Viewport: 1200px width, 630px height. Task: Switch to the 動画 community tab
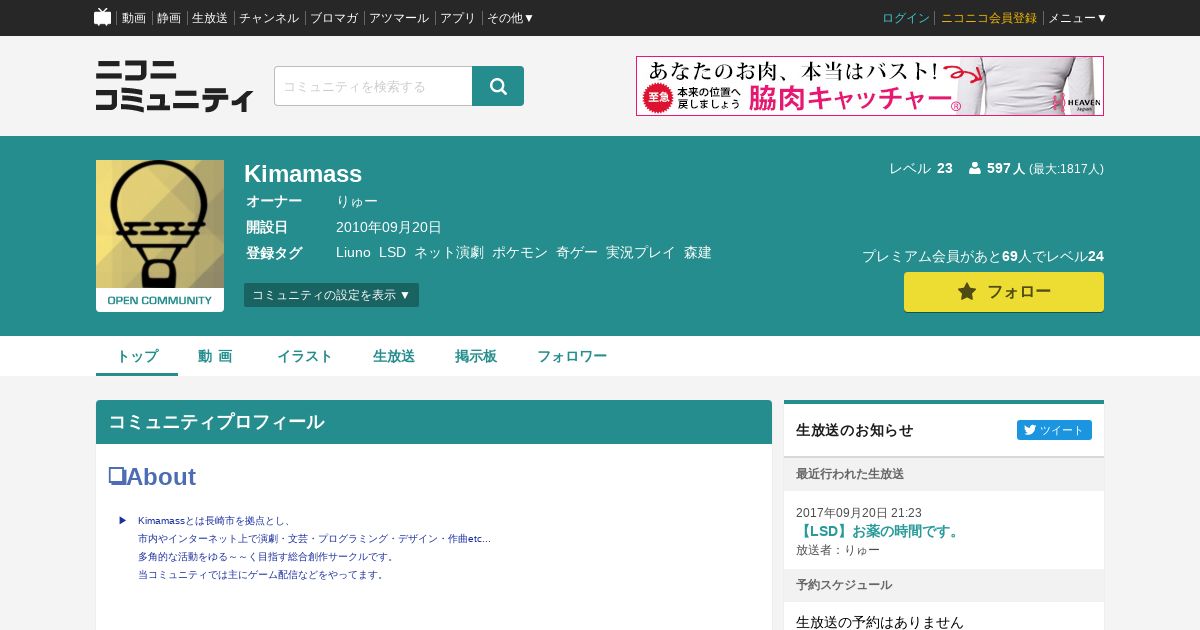pyautogui.click(x=215, y=356)
